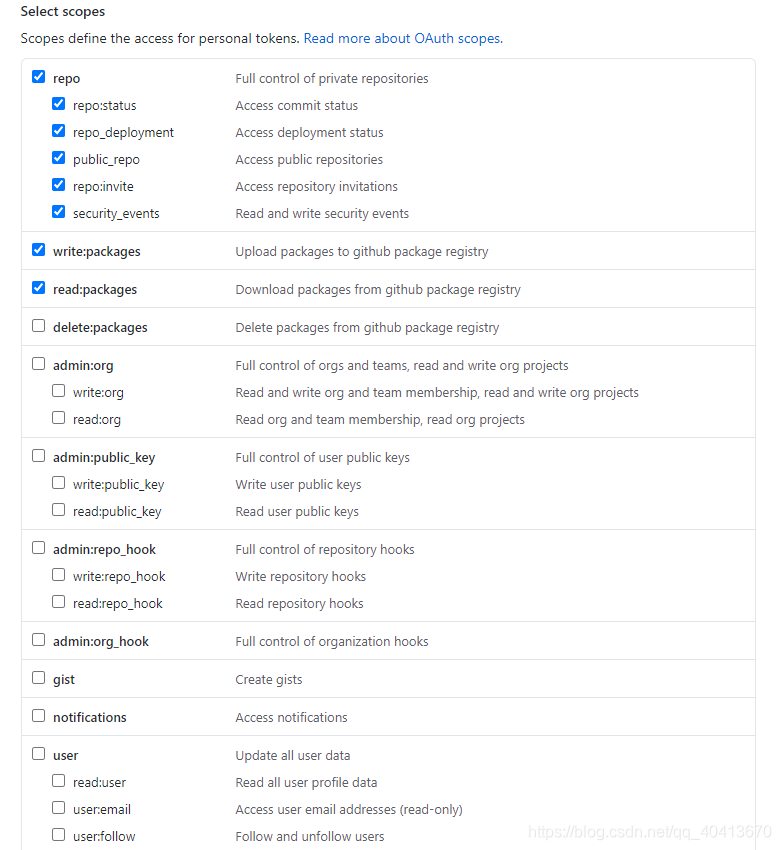Enable write:org membership access
Screen dimensions: 781x850
coord(58,389)
